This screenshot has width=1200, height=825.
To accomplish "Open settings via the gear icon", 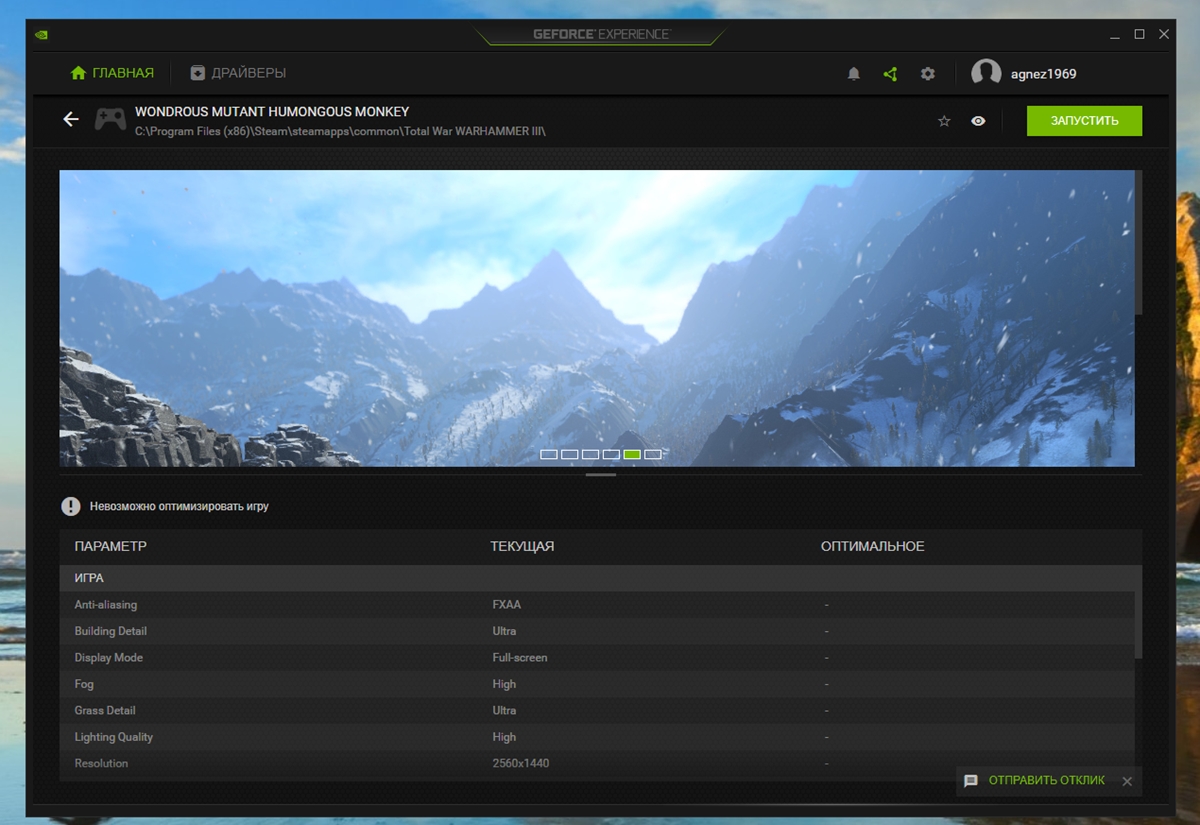I will 928,74.
